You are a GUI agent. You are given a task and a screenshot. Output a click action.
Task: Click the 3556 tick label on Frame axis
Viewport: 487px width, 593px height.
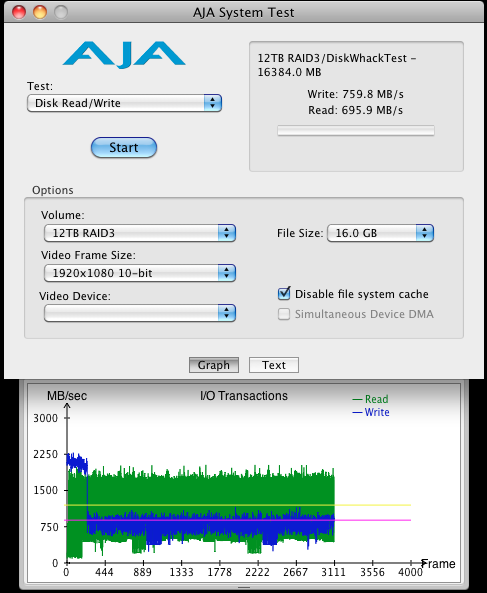372,573
